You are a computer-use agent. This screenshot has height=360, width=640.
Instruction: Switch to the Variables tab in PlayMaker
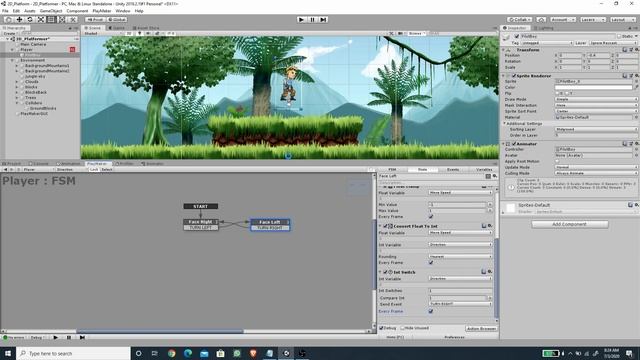[x=483, y=169]
